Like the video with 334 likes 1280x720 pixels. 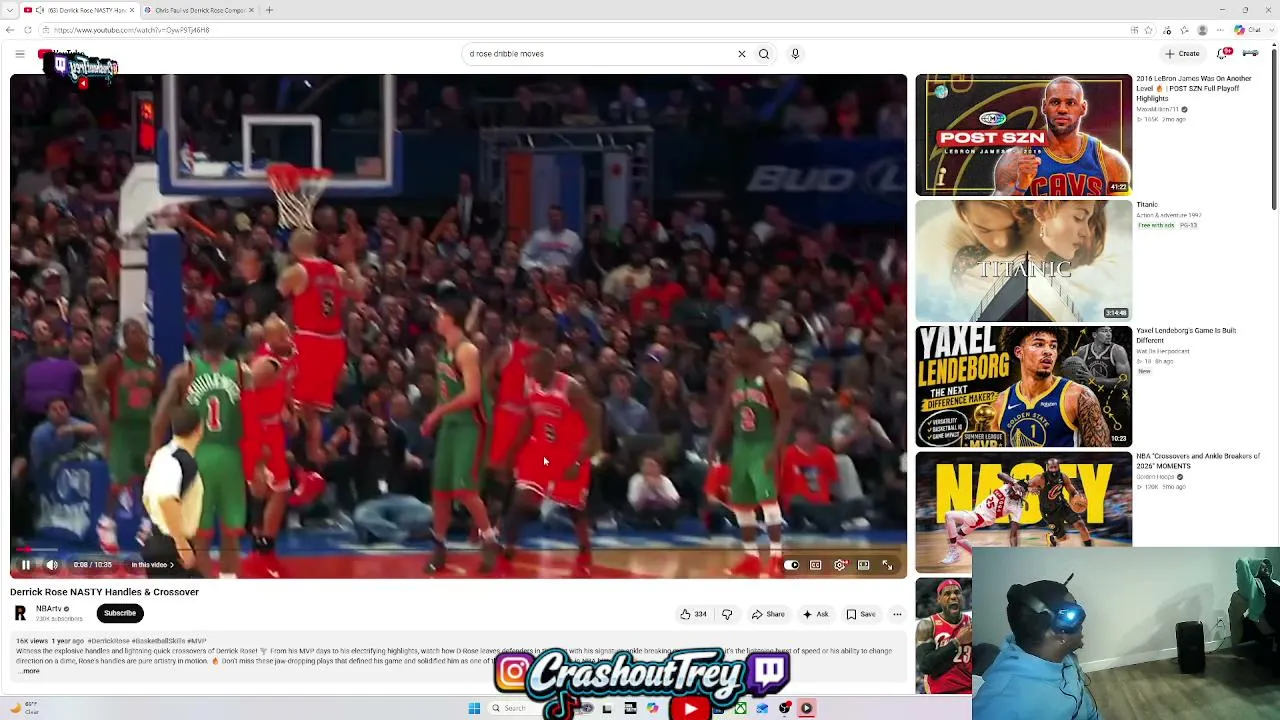click(693, 614)
